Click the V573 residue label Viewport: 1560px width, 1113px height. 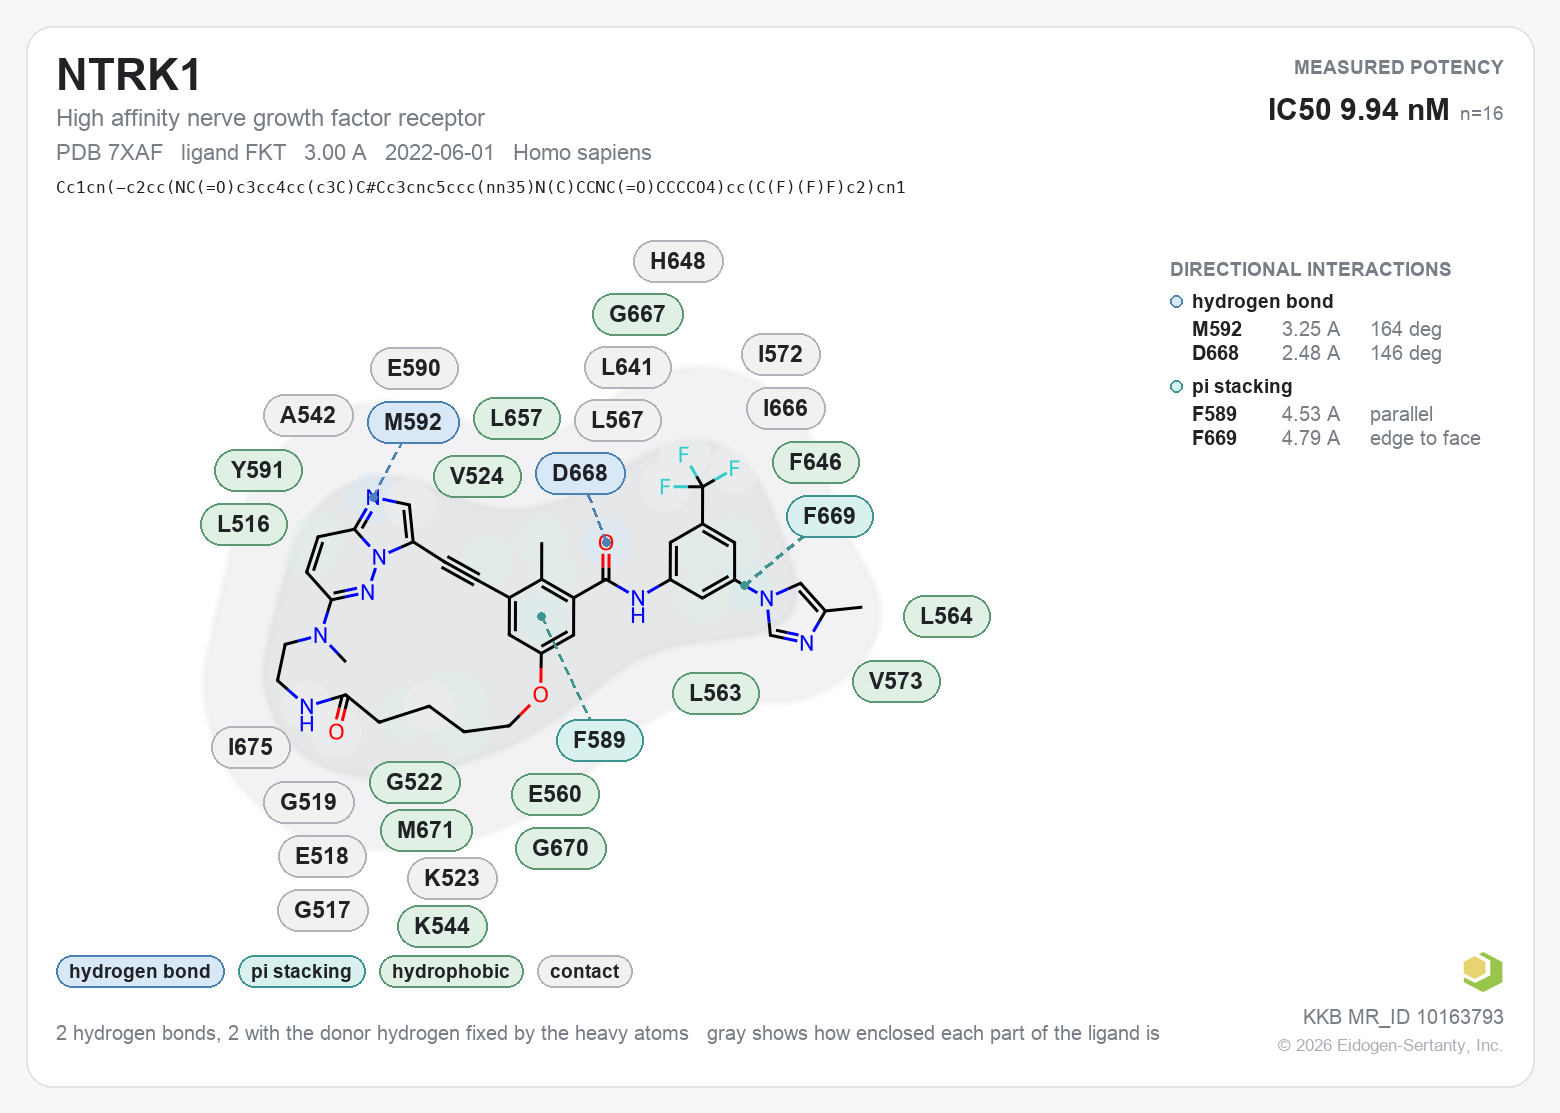[896, 681]
